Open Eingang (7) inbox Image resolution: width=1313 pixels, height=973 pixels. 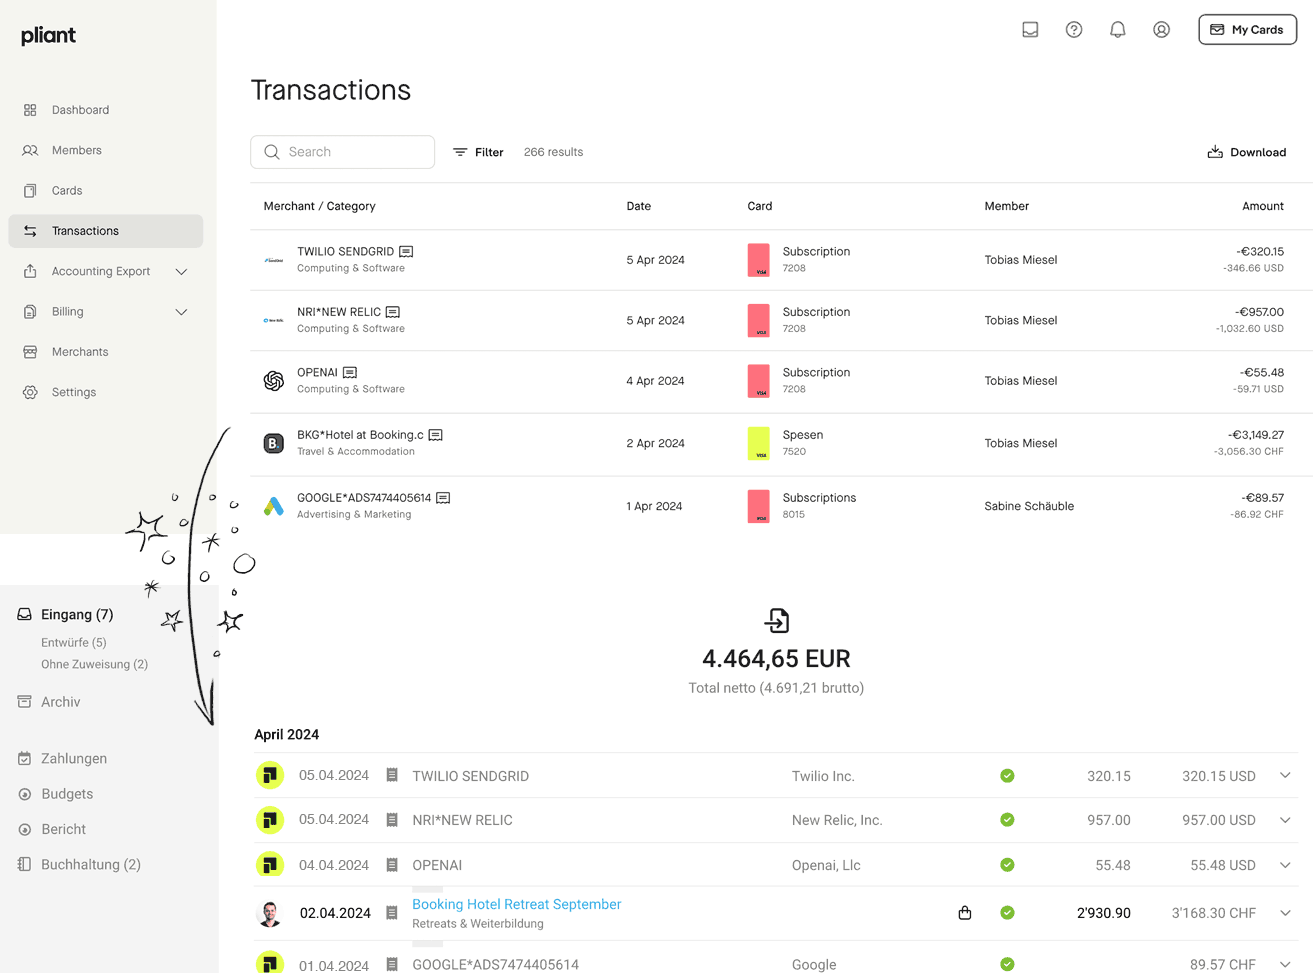click(x=77, y=614)
